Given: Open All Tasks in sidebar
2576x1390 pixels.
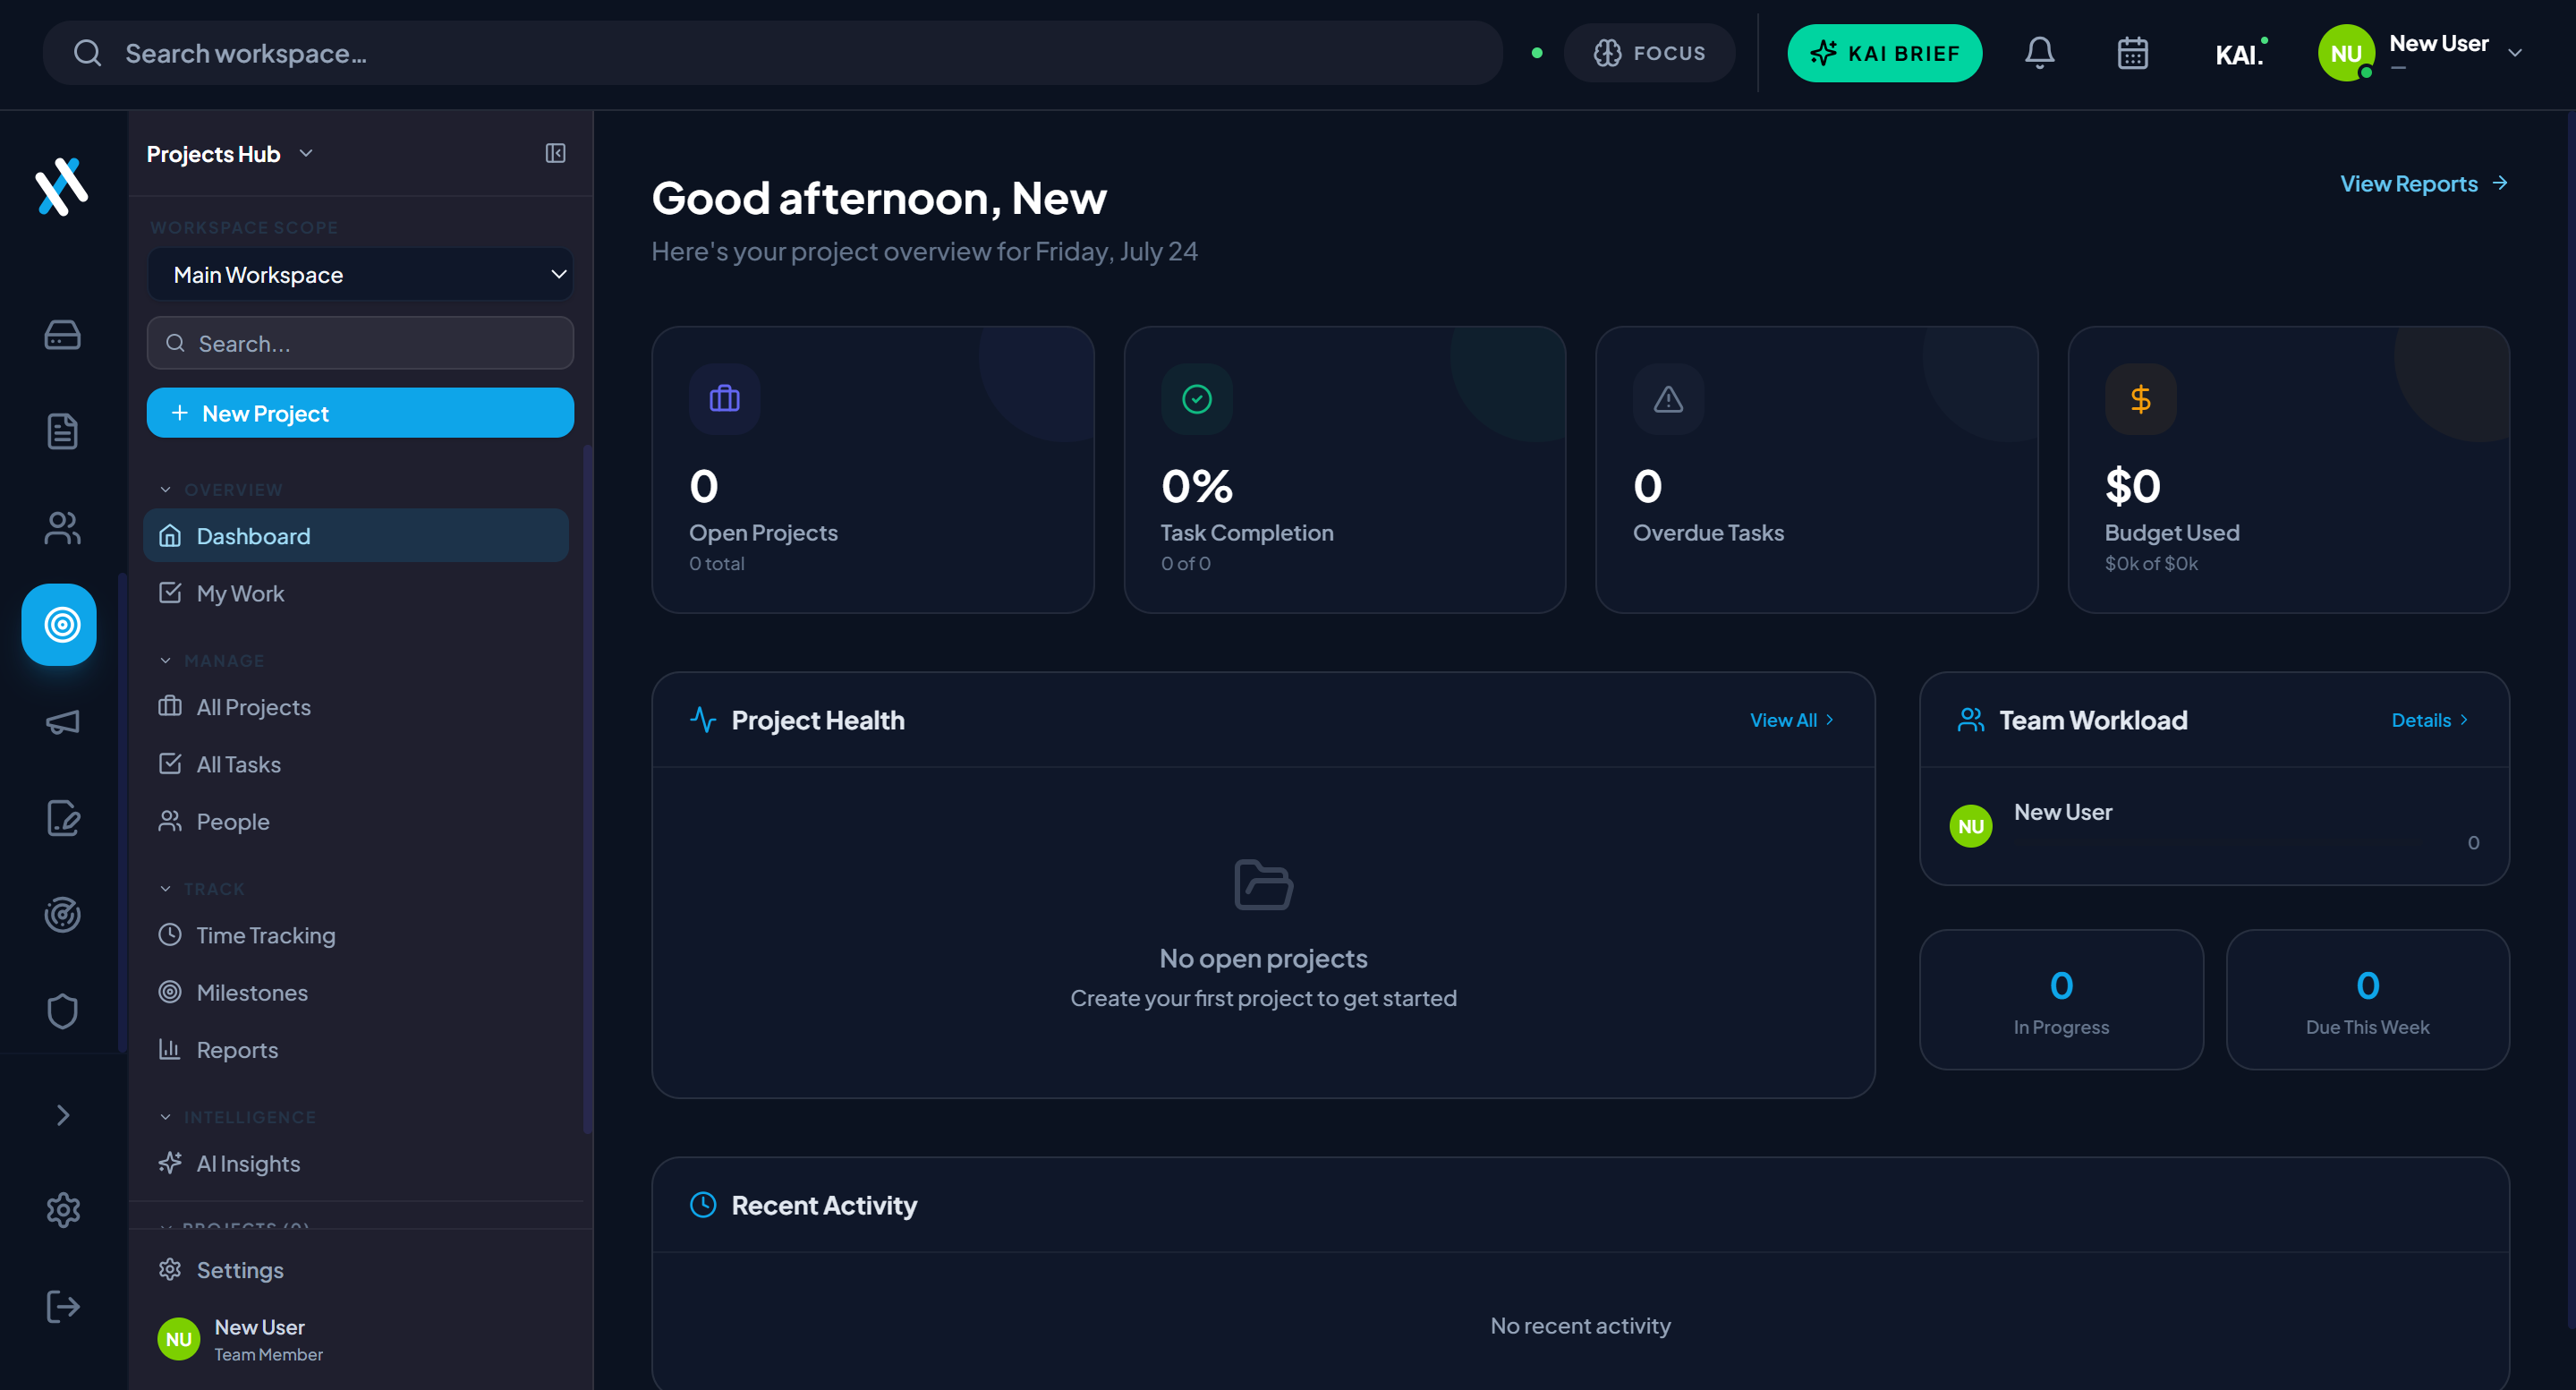Looking at the screenshot, I should coord(356,764).
